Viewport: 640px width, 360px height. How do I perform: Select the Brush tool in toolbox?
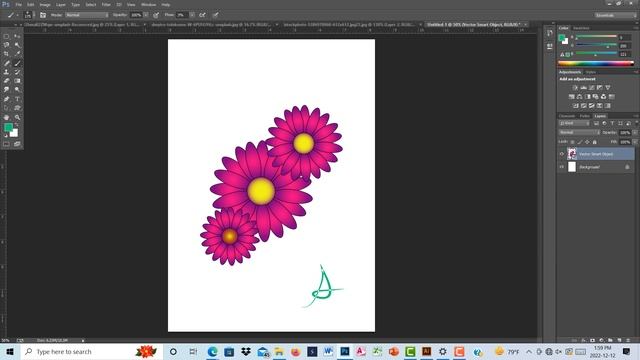(x=17, y=63)
